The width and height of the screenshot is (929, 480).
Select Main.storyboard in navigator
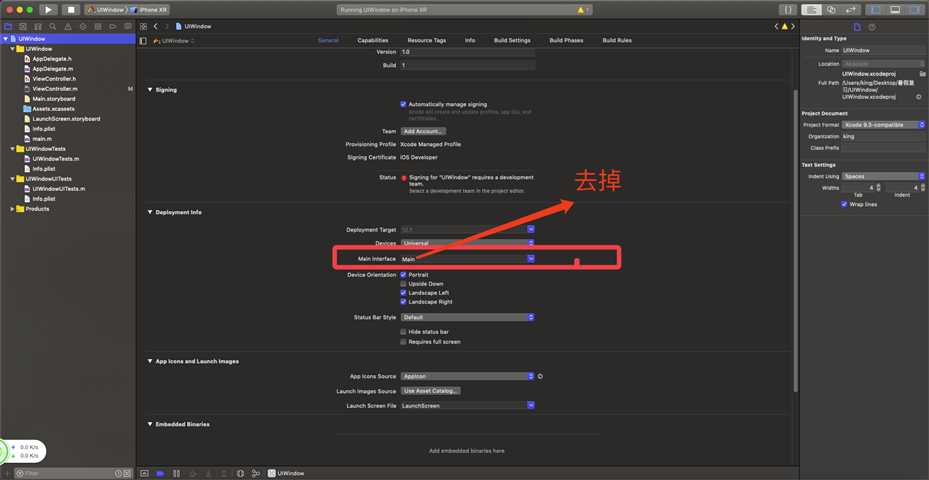click(x=54, y=99)
